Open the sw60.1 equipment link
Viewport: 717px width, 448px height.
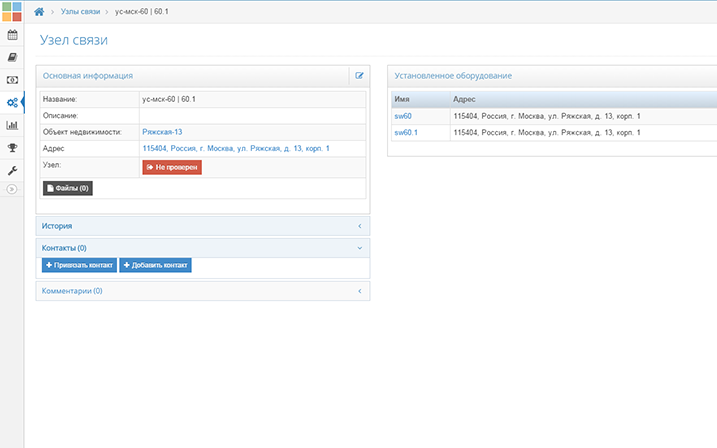[406, 132]
